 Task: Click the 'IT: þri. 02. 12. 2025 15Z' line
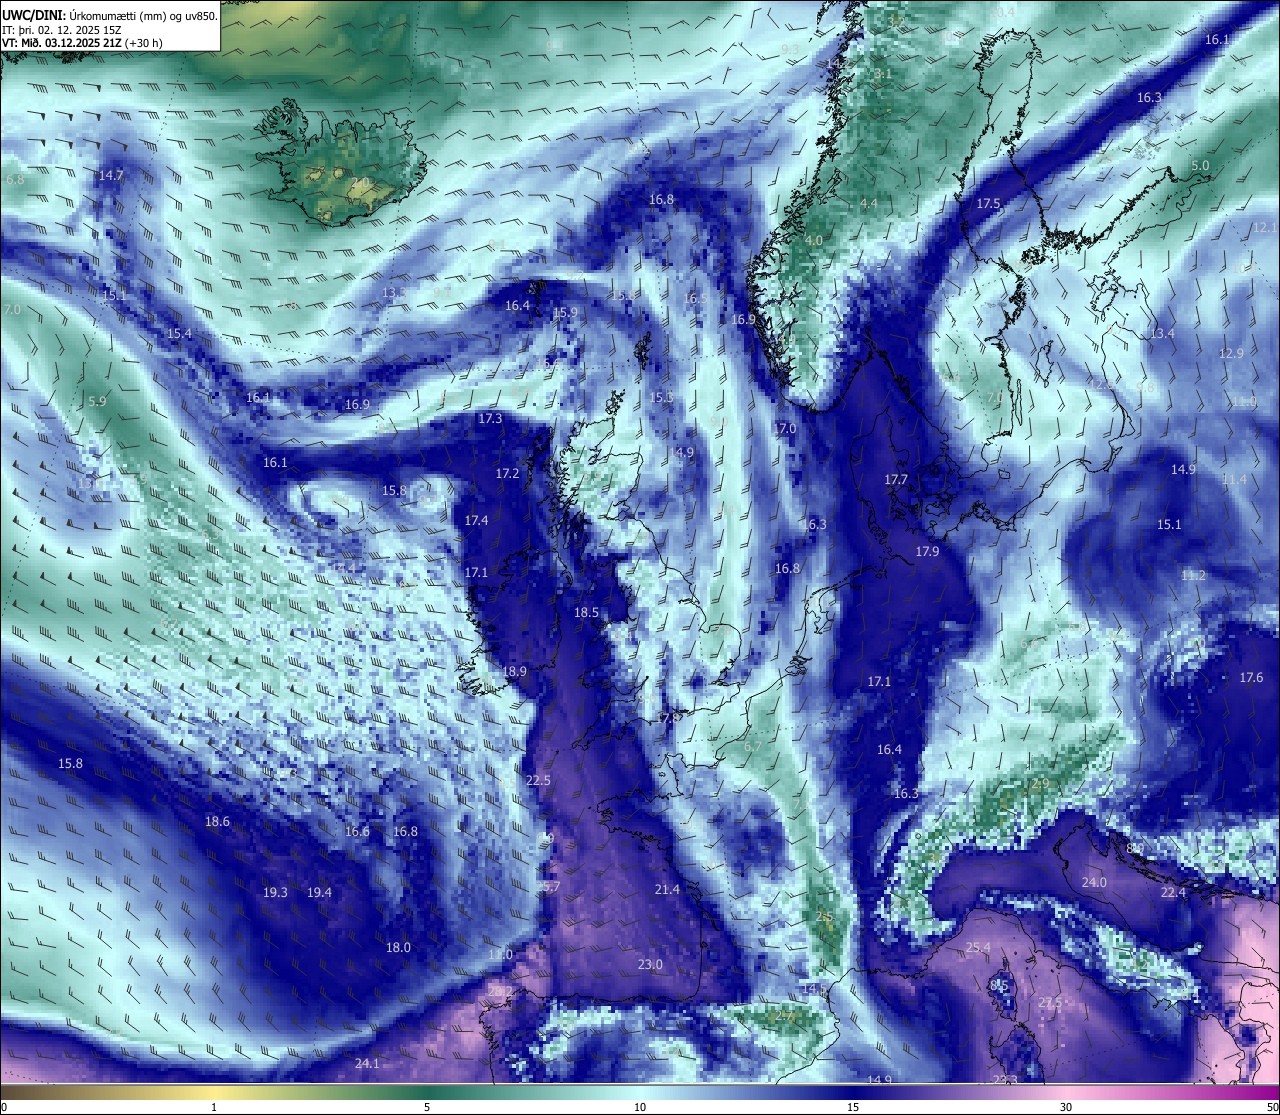tap(62, 30)
